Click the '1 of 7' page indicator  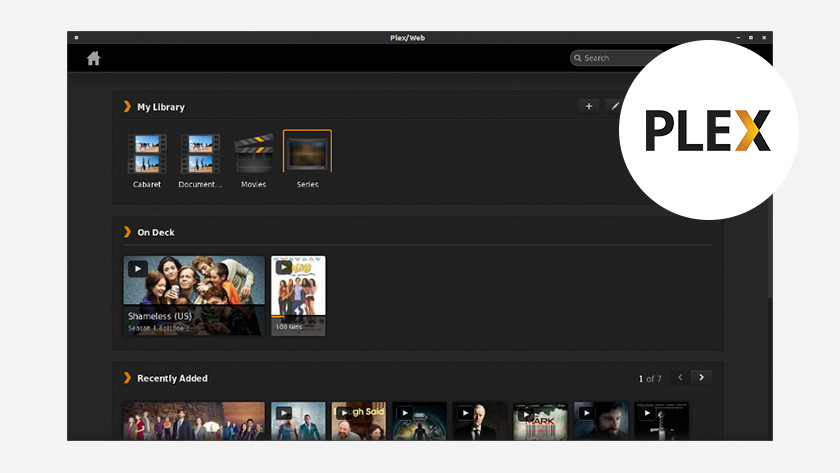650,379
